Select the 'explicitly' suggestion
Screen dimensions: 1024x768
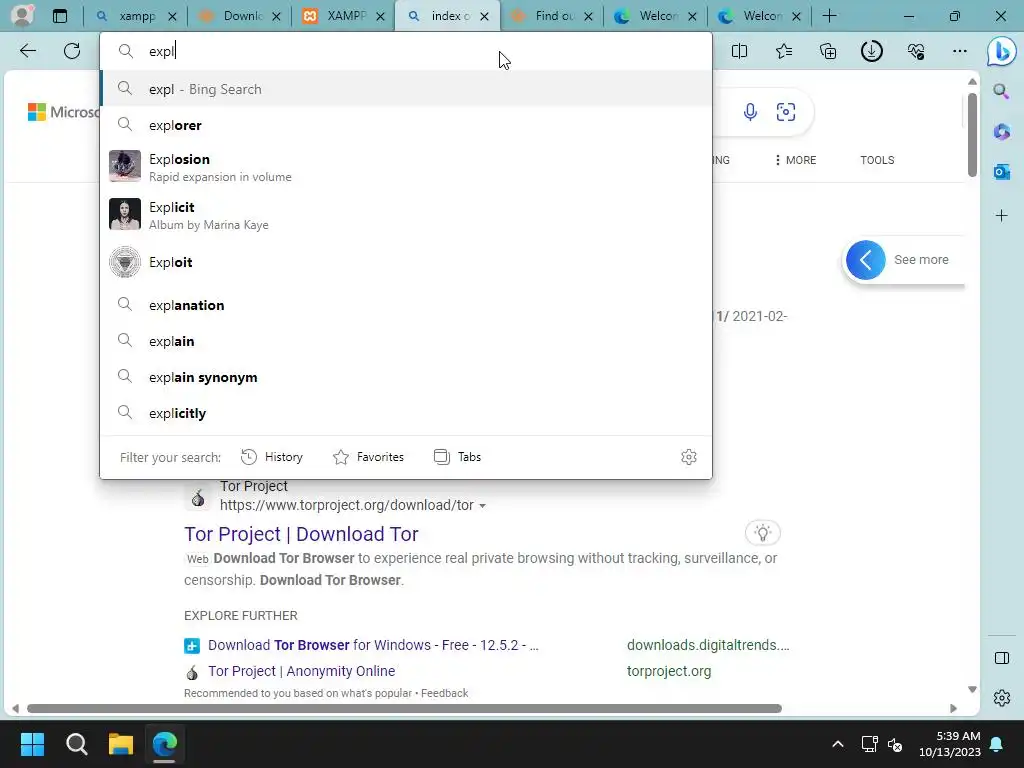406,413
